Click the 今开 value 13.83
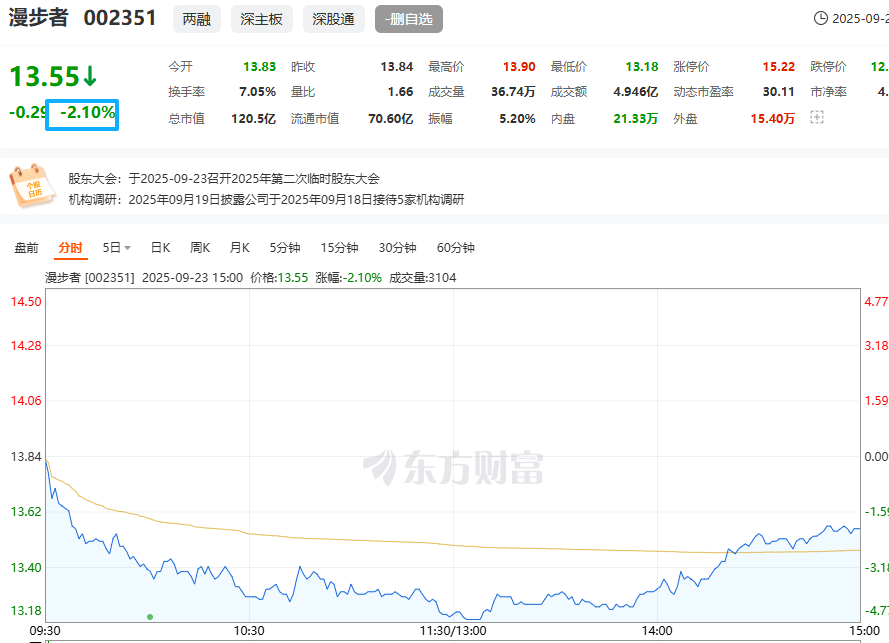The height and width of the screenshot is (643, 889). (260, 67)
